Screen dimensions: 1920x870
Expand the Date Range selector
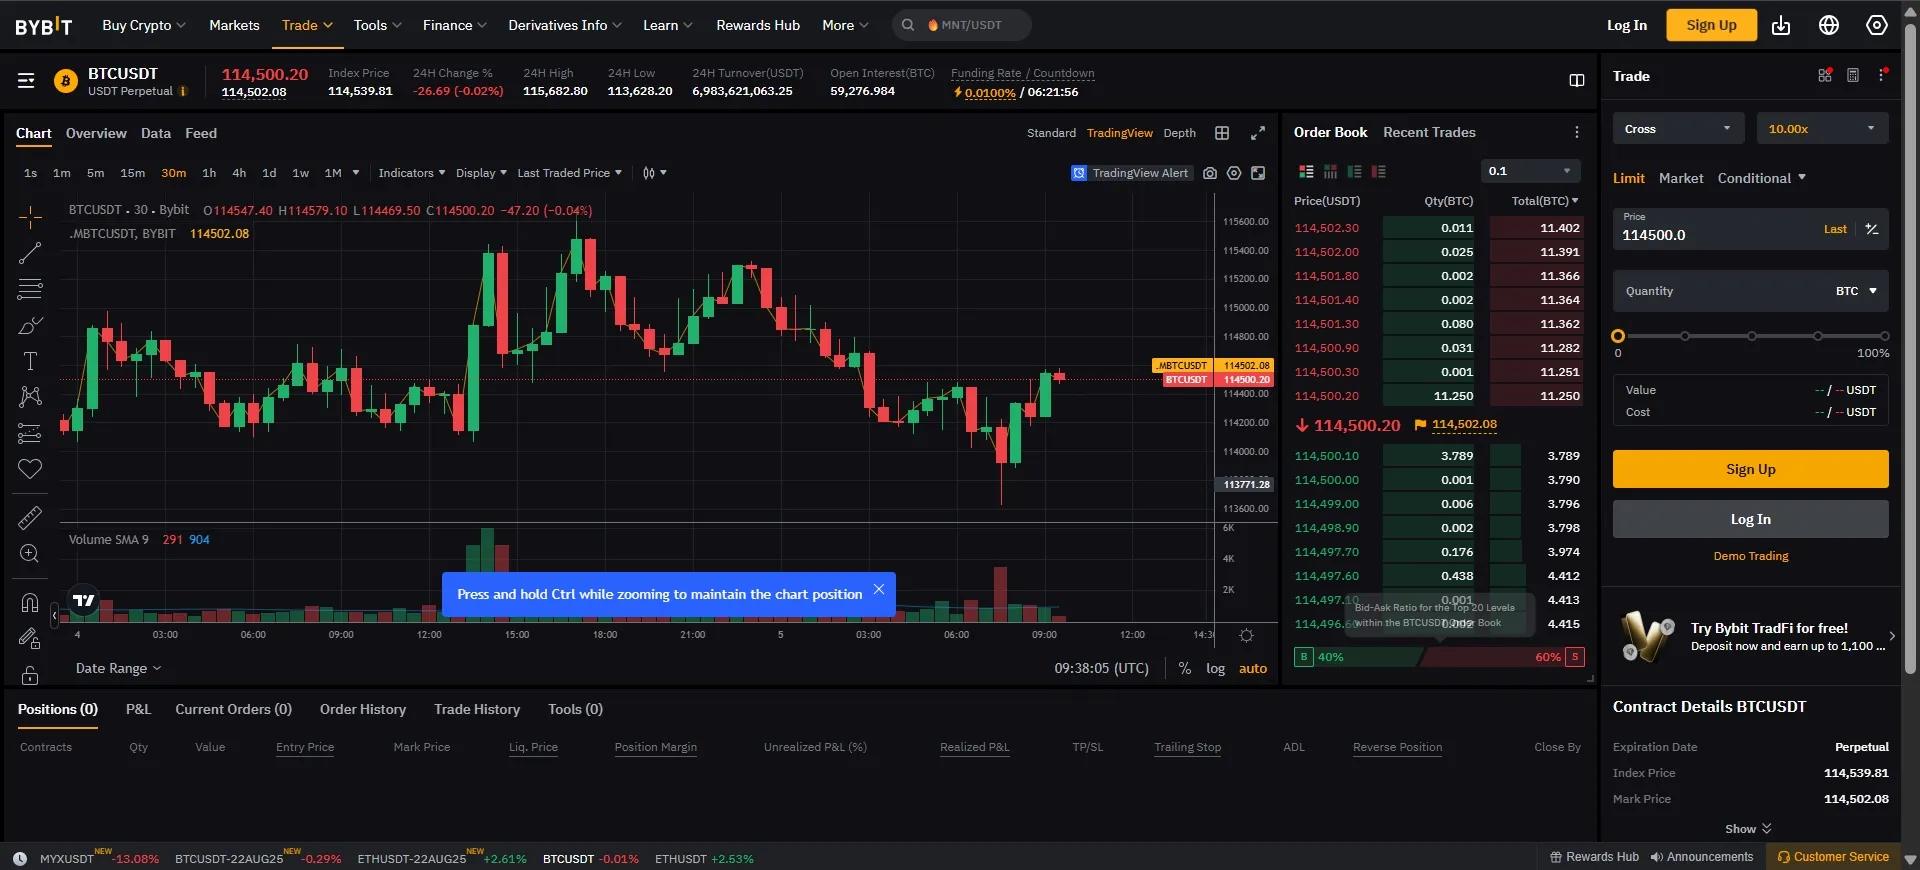118,668
